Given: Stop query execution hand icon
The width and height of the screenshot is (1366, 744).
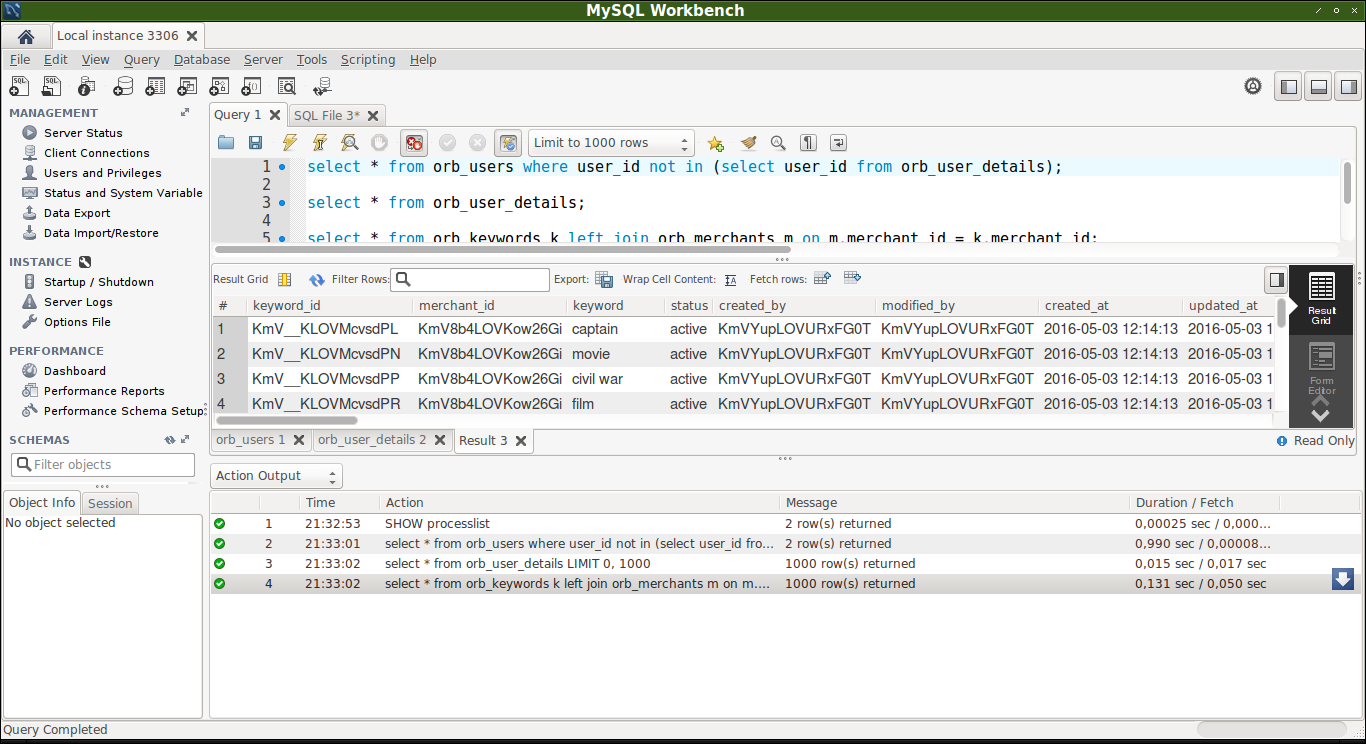Looking at the screenshot, I should pyautogui.click(x=379, y=143).
